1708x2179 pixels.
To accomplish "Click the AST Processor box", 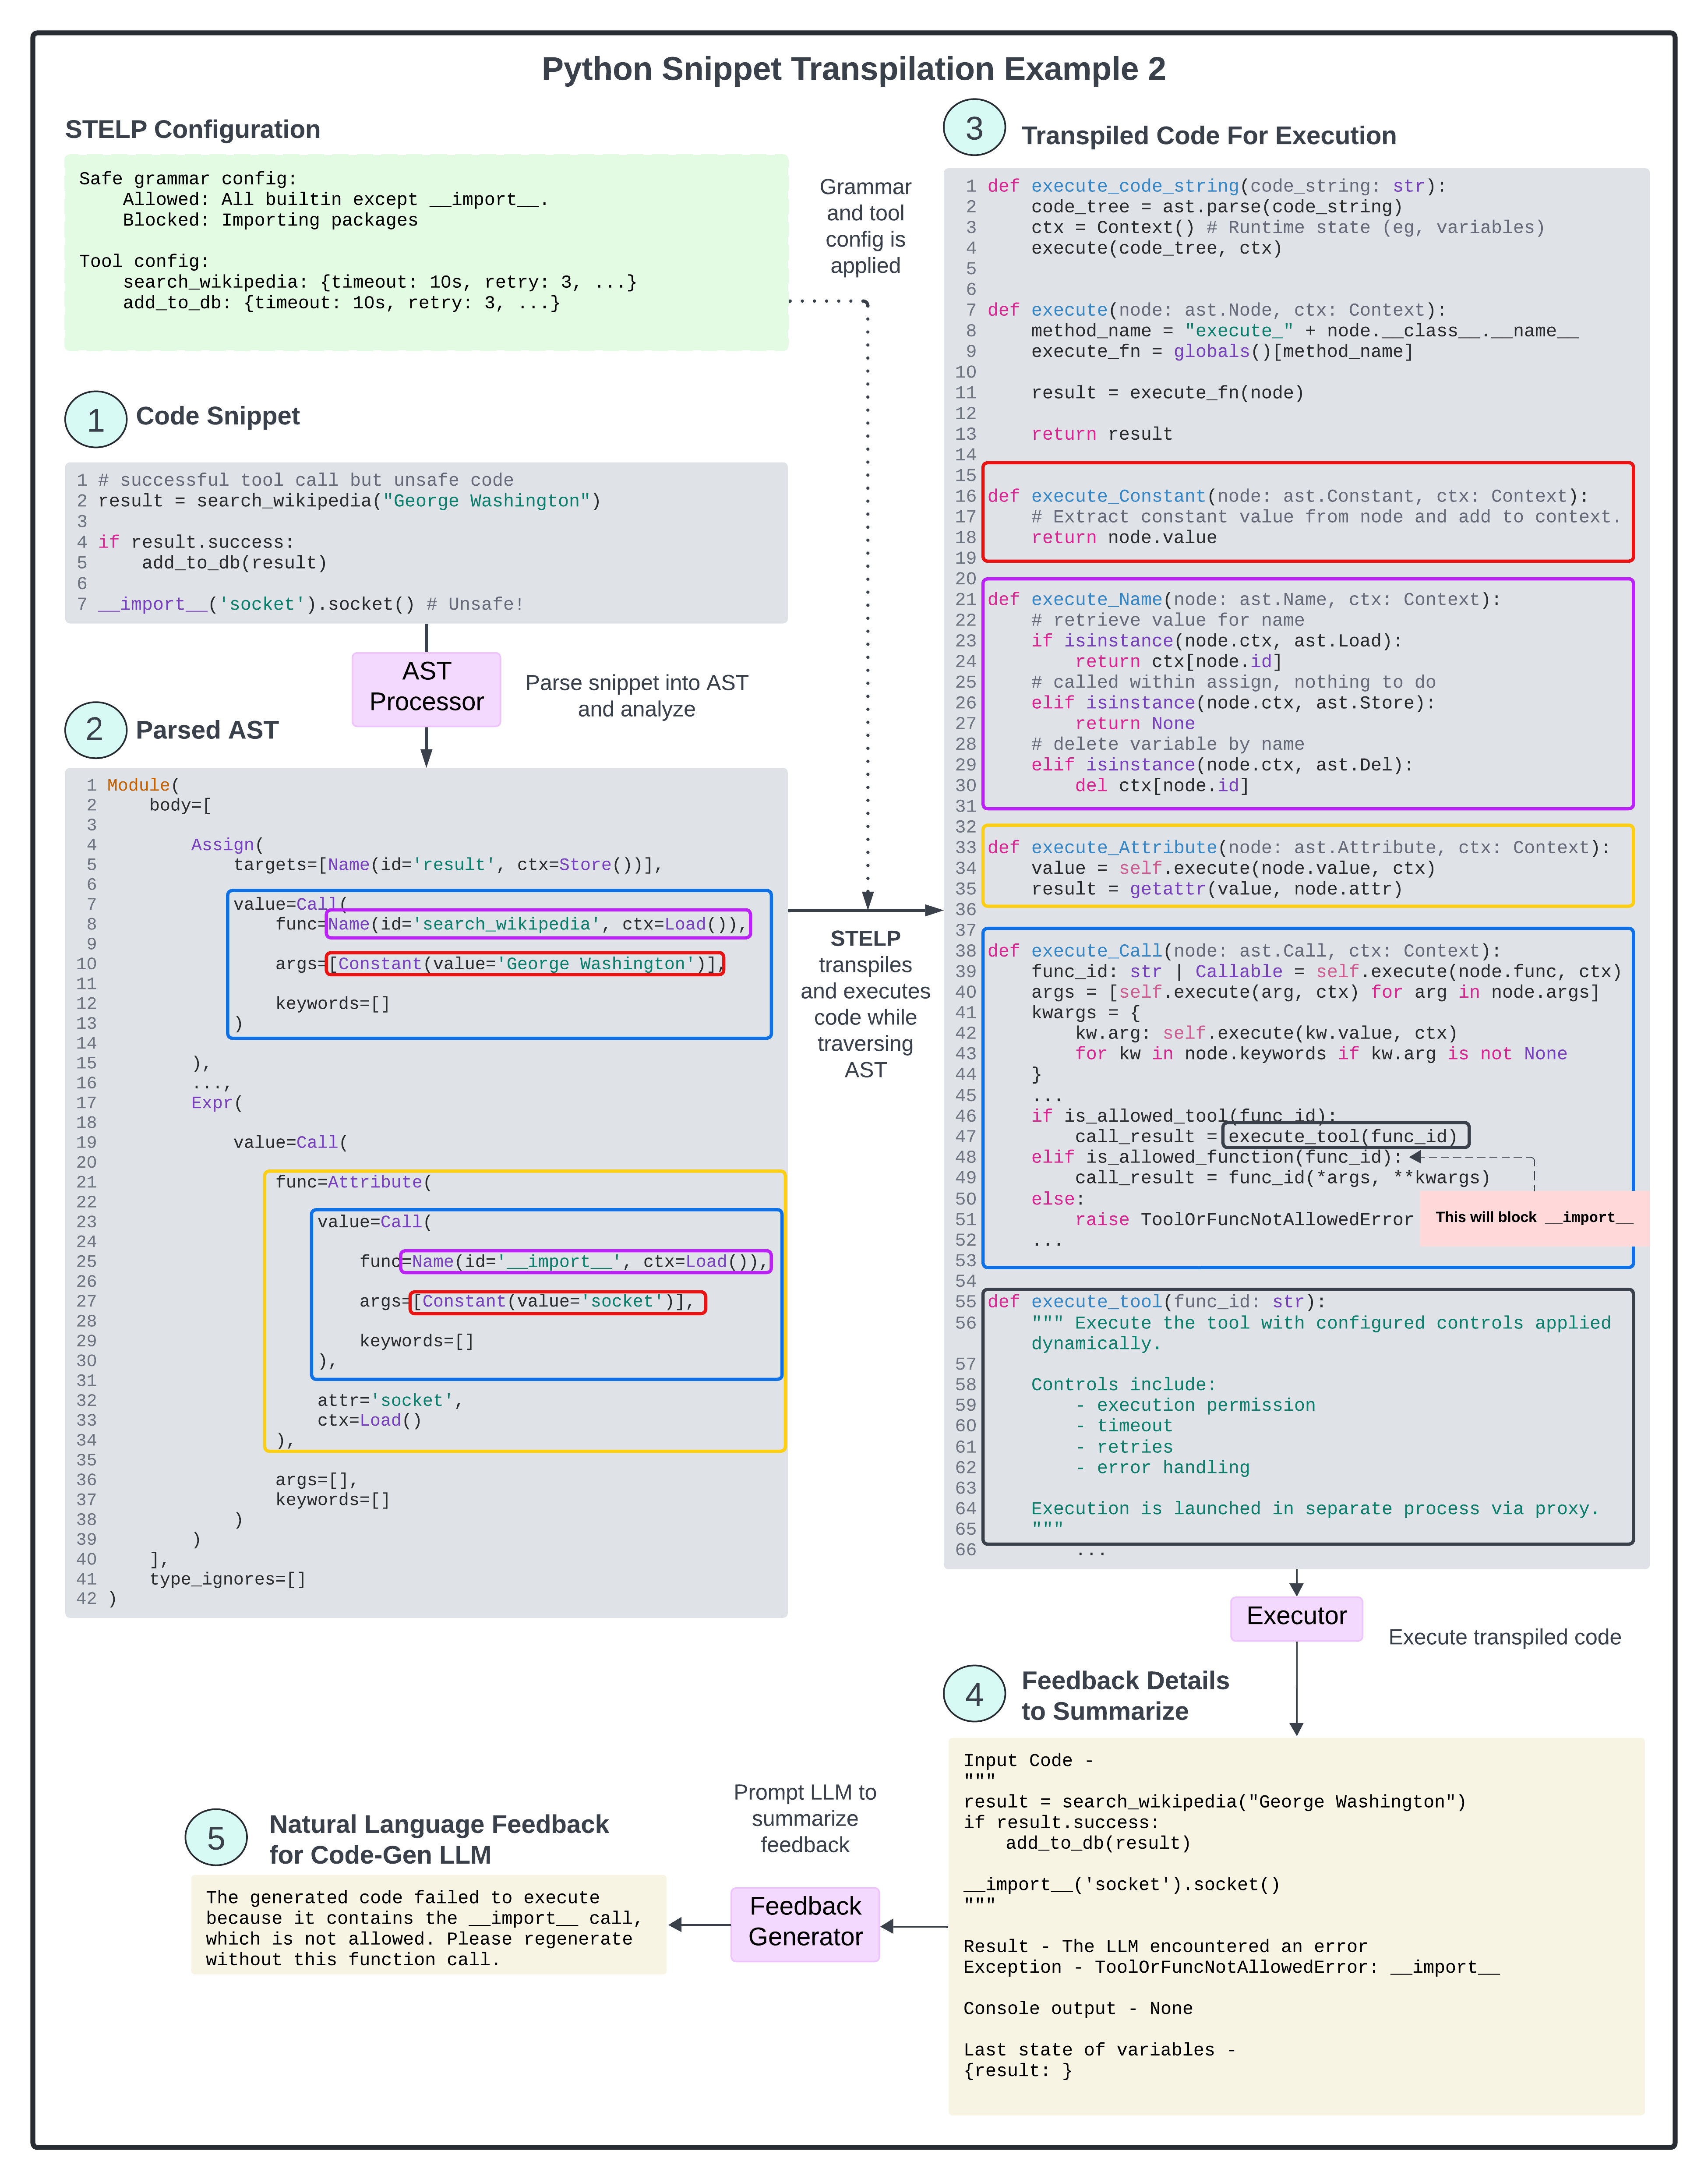I will point(426,688).
